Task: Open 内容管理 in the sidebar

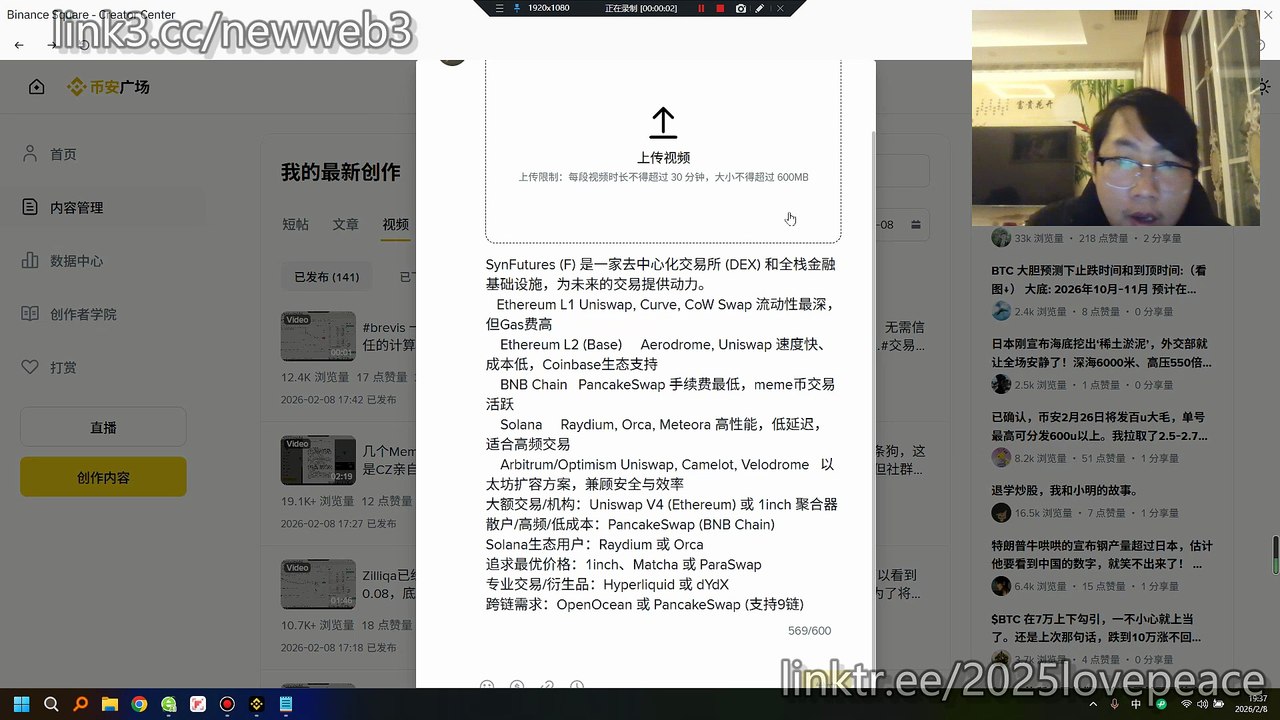Action: pos(76,208)
